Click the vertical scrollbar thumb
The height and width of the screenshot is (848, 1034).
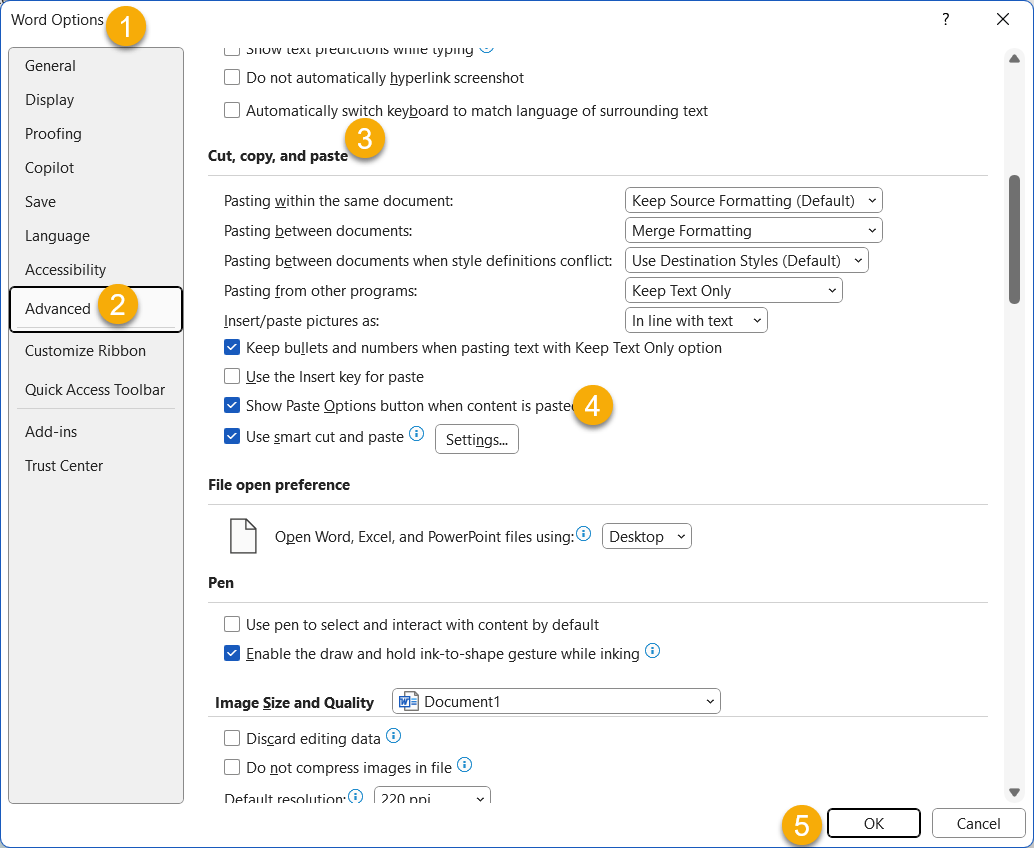pos(1014,238)
